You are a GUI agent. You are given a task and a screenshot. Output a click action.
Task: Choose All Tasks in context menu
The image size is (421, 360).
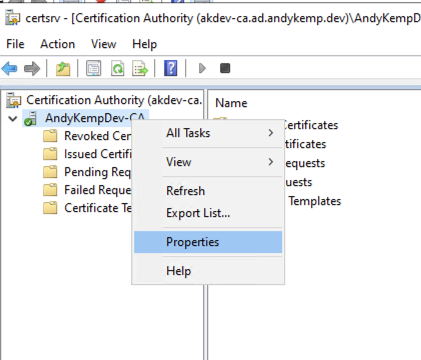pos(208,133)
